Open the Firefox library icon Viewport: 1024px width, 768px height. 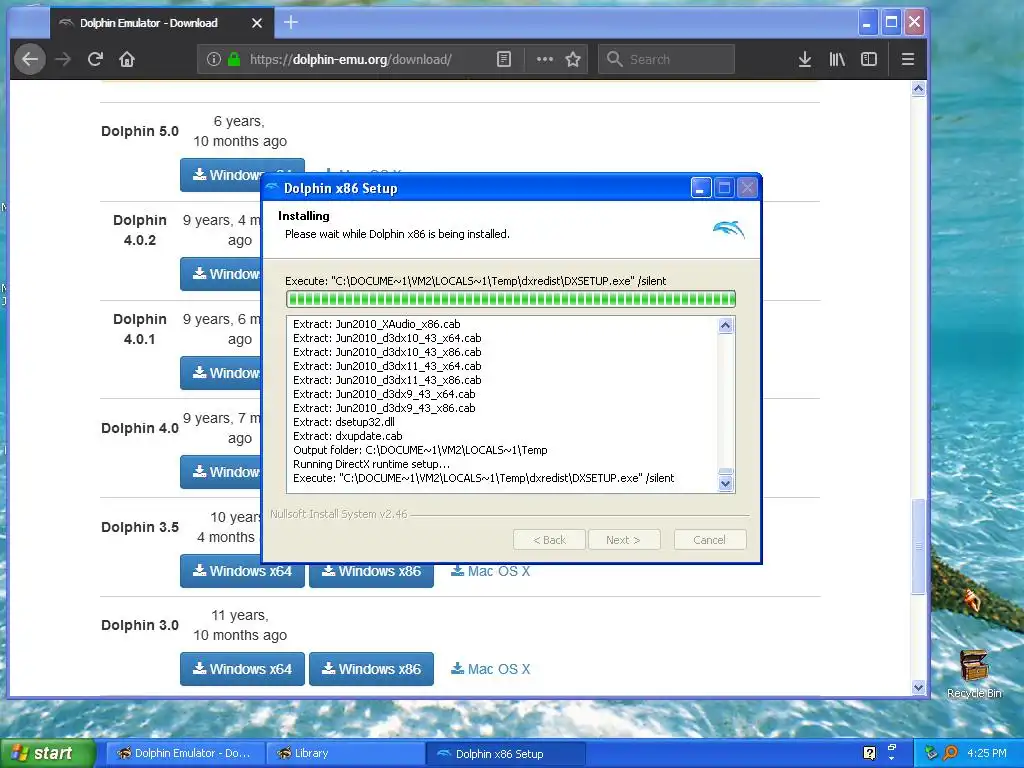coord(837,59)
